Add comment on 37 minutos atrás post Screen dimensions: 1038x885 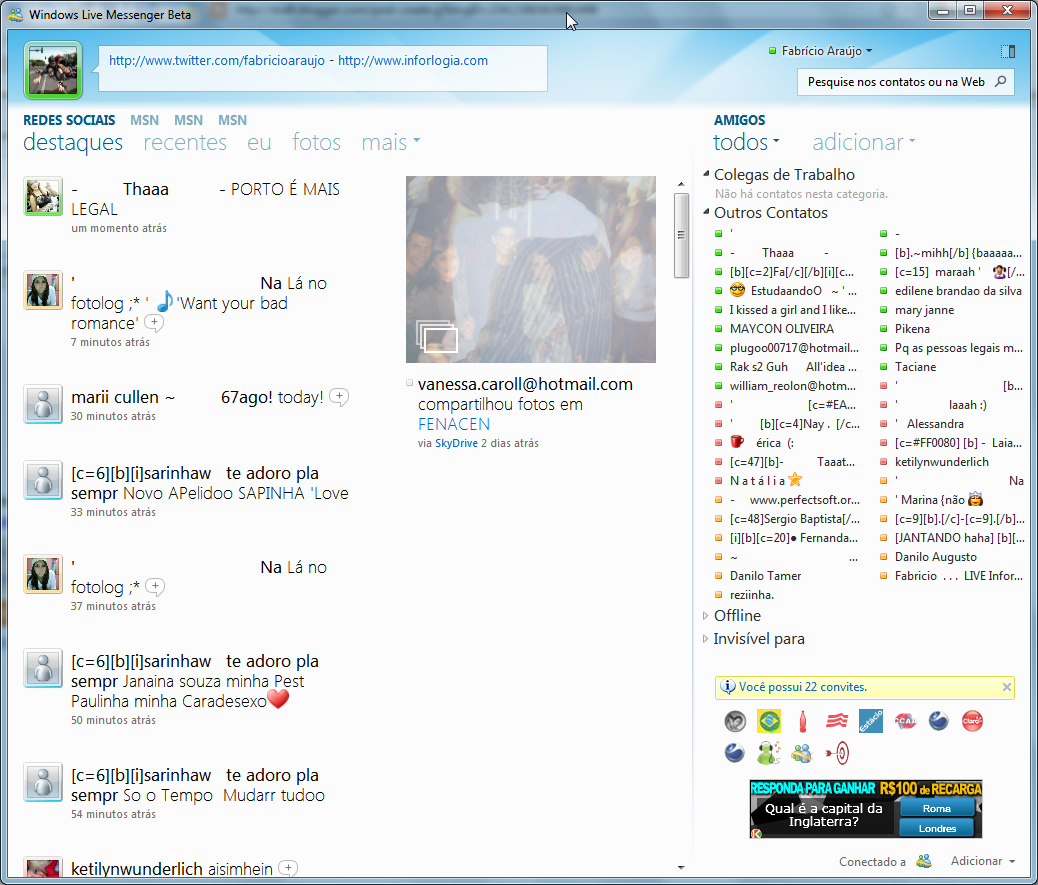(x=155, y=586)
